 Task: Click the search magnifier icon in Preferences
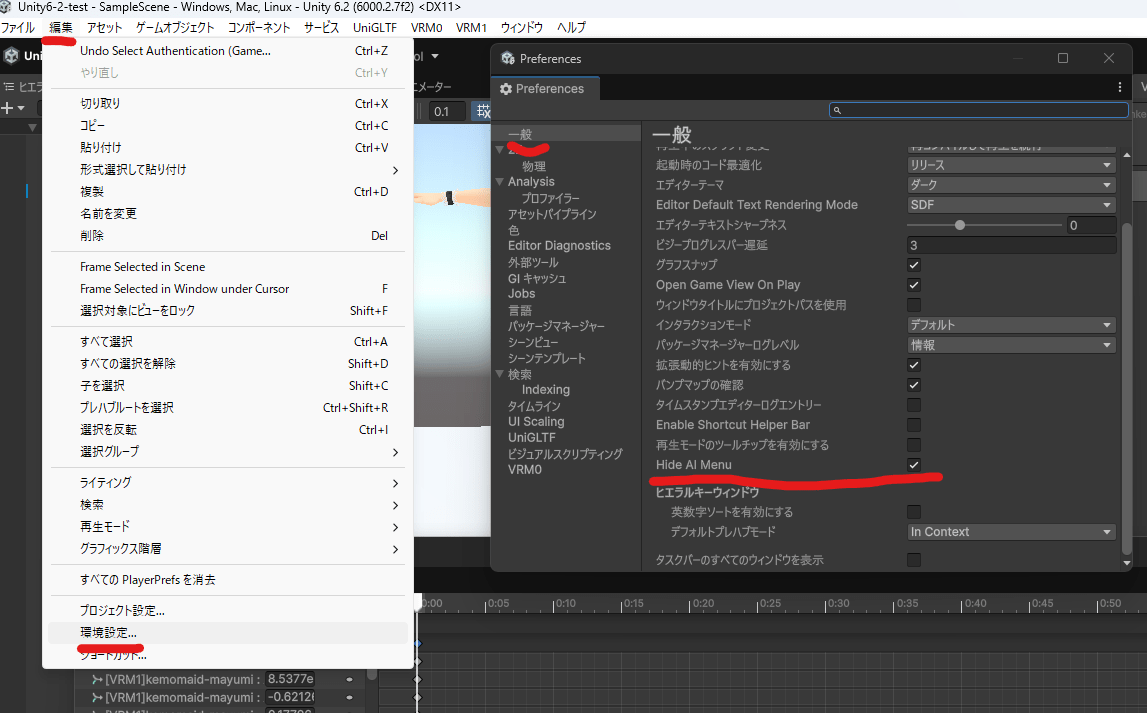(837, 110)
